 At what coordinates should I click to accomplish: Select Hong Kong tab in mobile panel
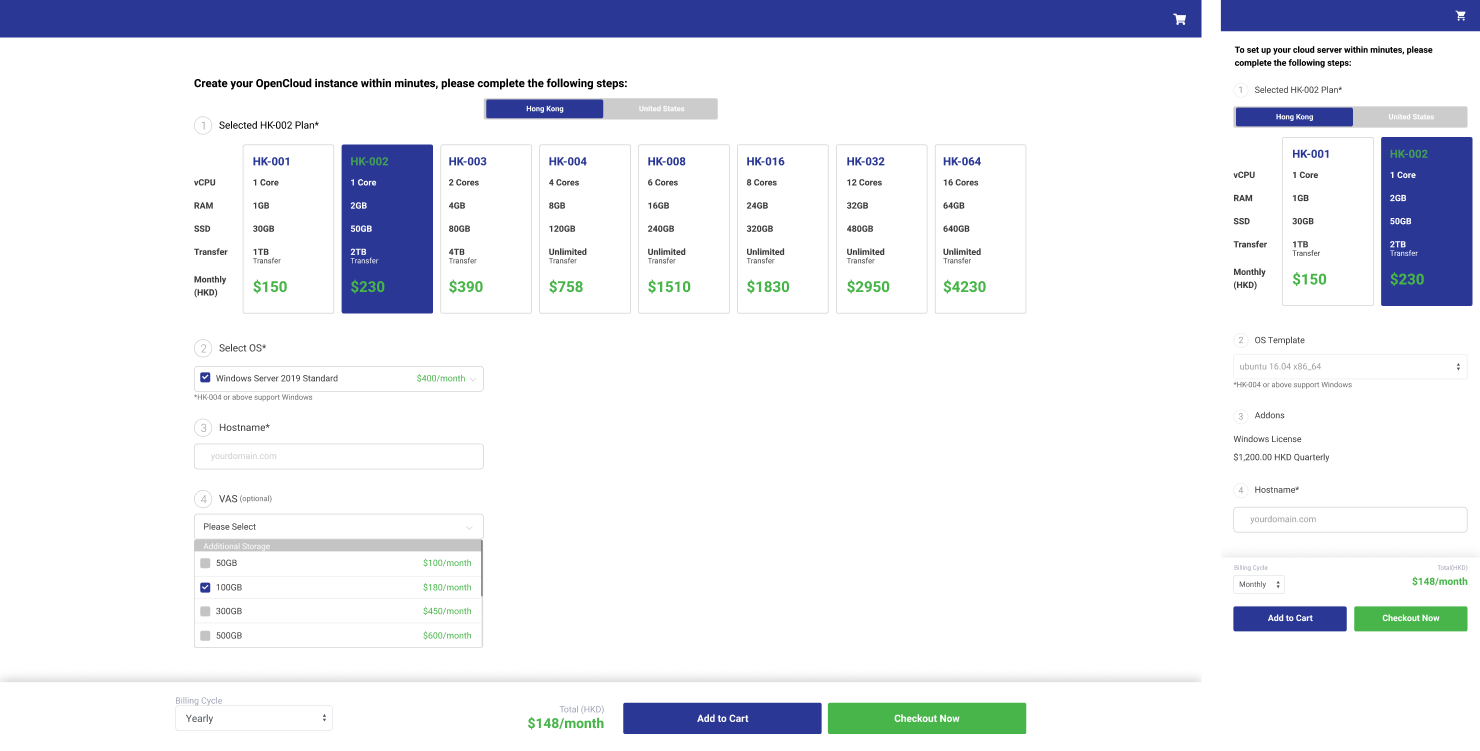(x=1294, y=117)
